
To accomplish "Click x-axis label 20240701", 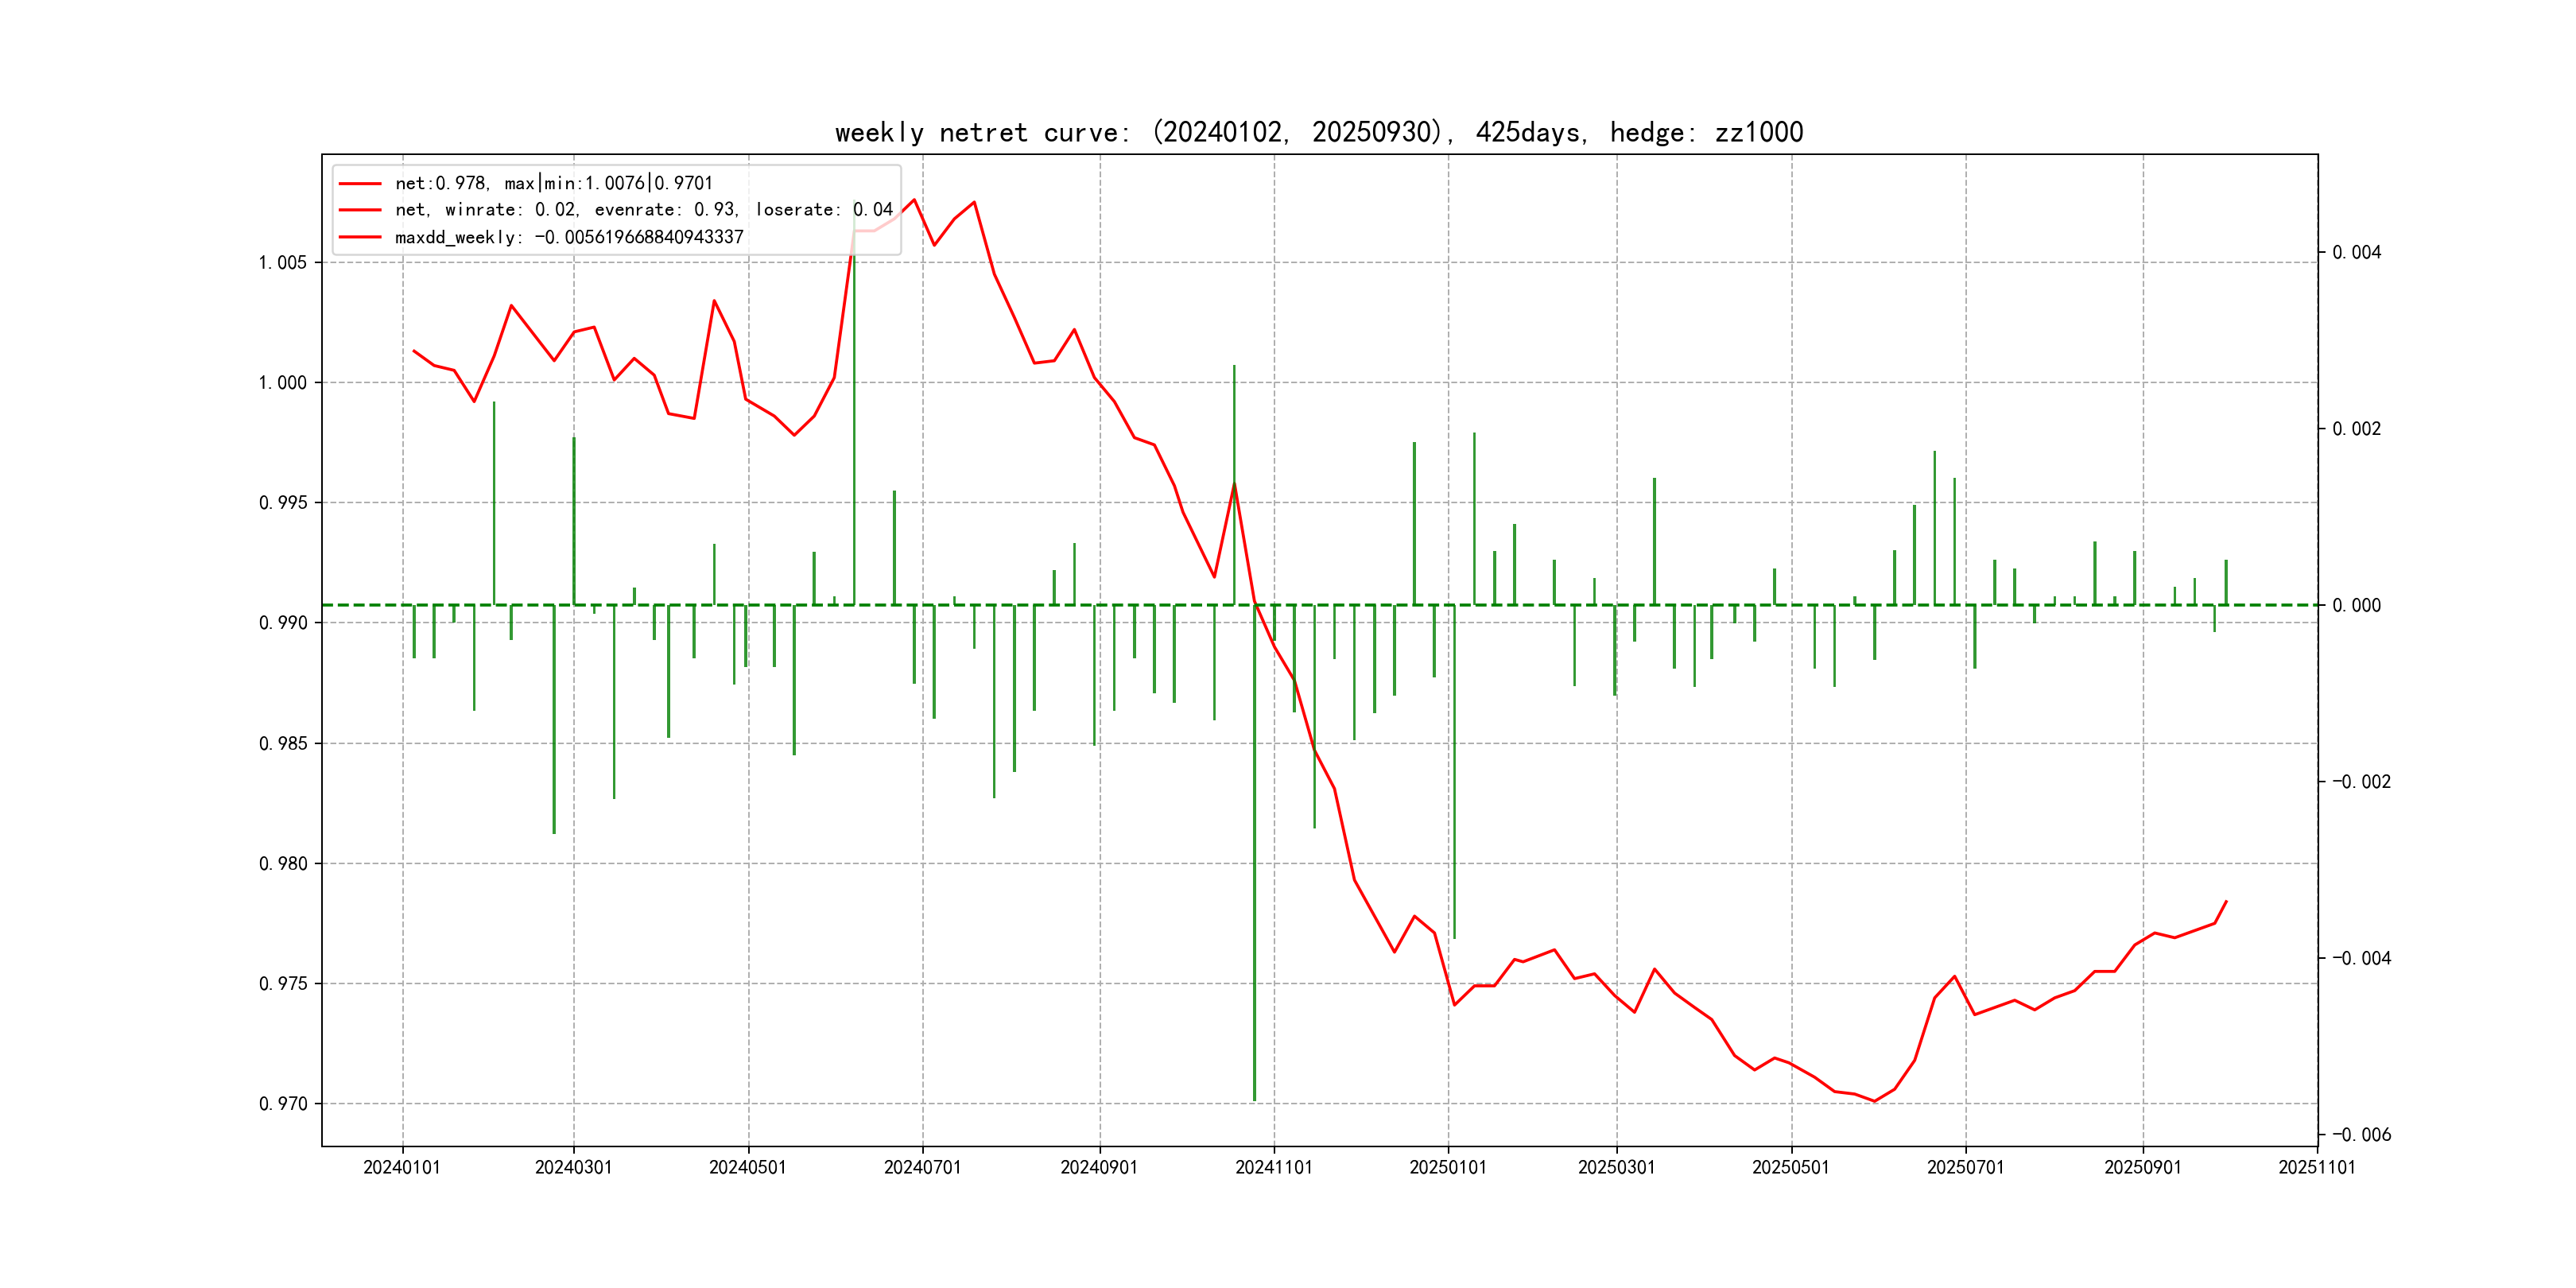I will (922, 1167).
